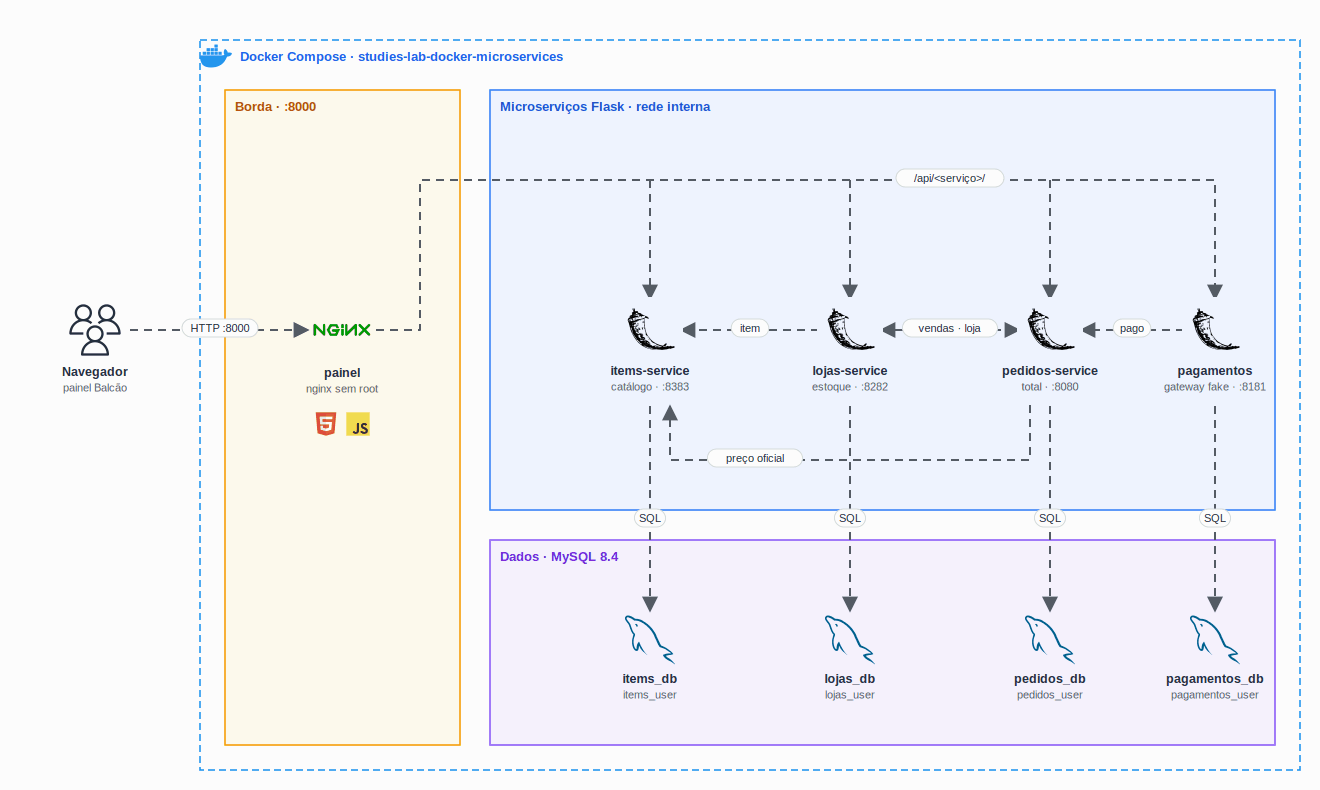
Task: Click the 'Dados · MySQL 8.4' title
Action: [x=559, y=557]
